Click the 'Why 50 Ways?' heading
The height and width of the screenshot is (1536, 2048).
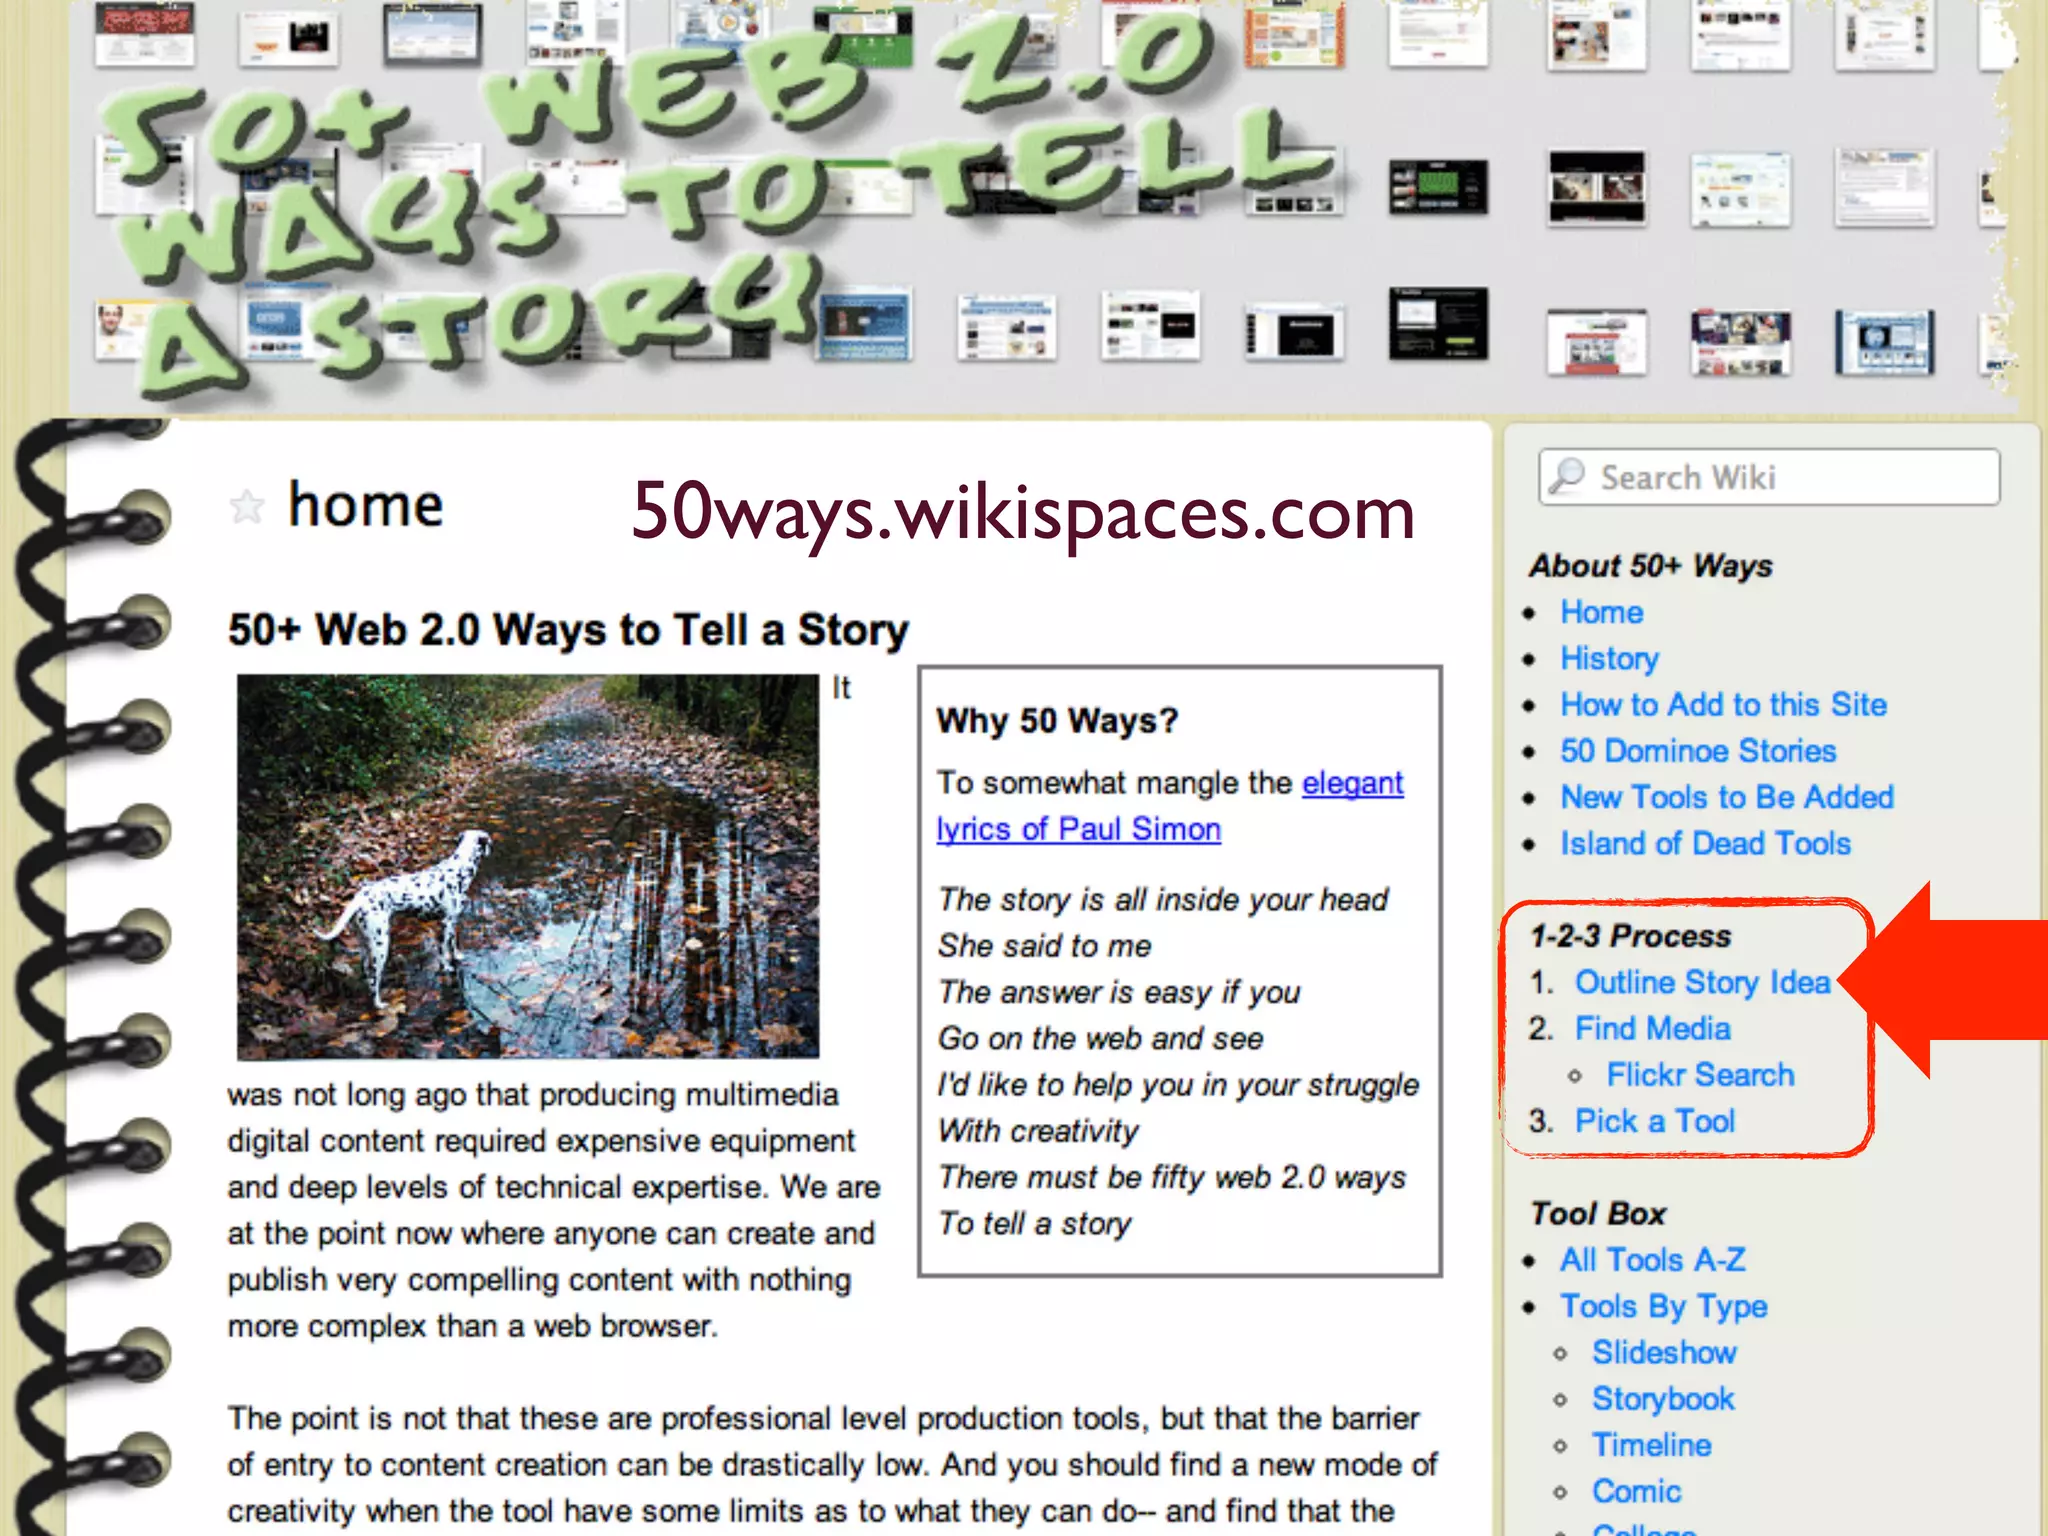pos(1057,721)
